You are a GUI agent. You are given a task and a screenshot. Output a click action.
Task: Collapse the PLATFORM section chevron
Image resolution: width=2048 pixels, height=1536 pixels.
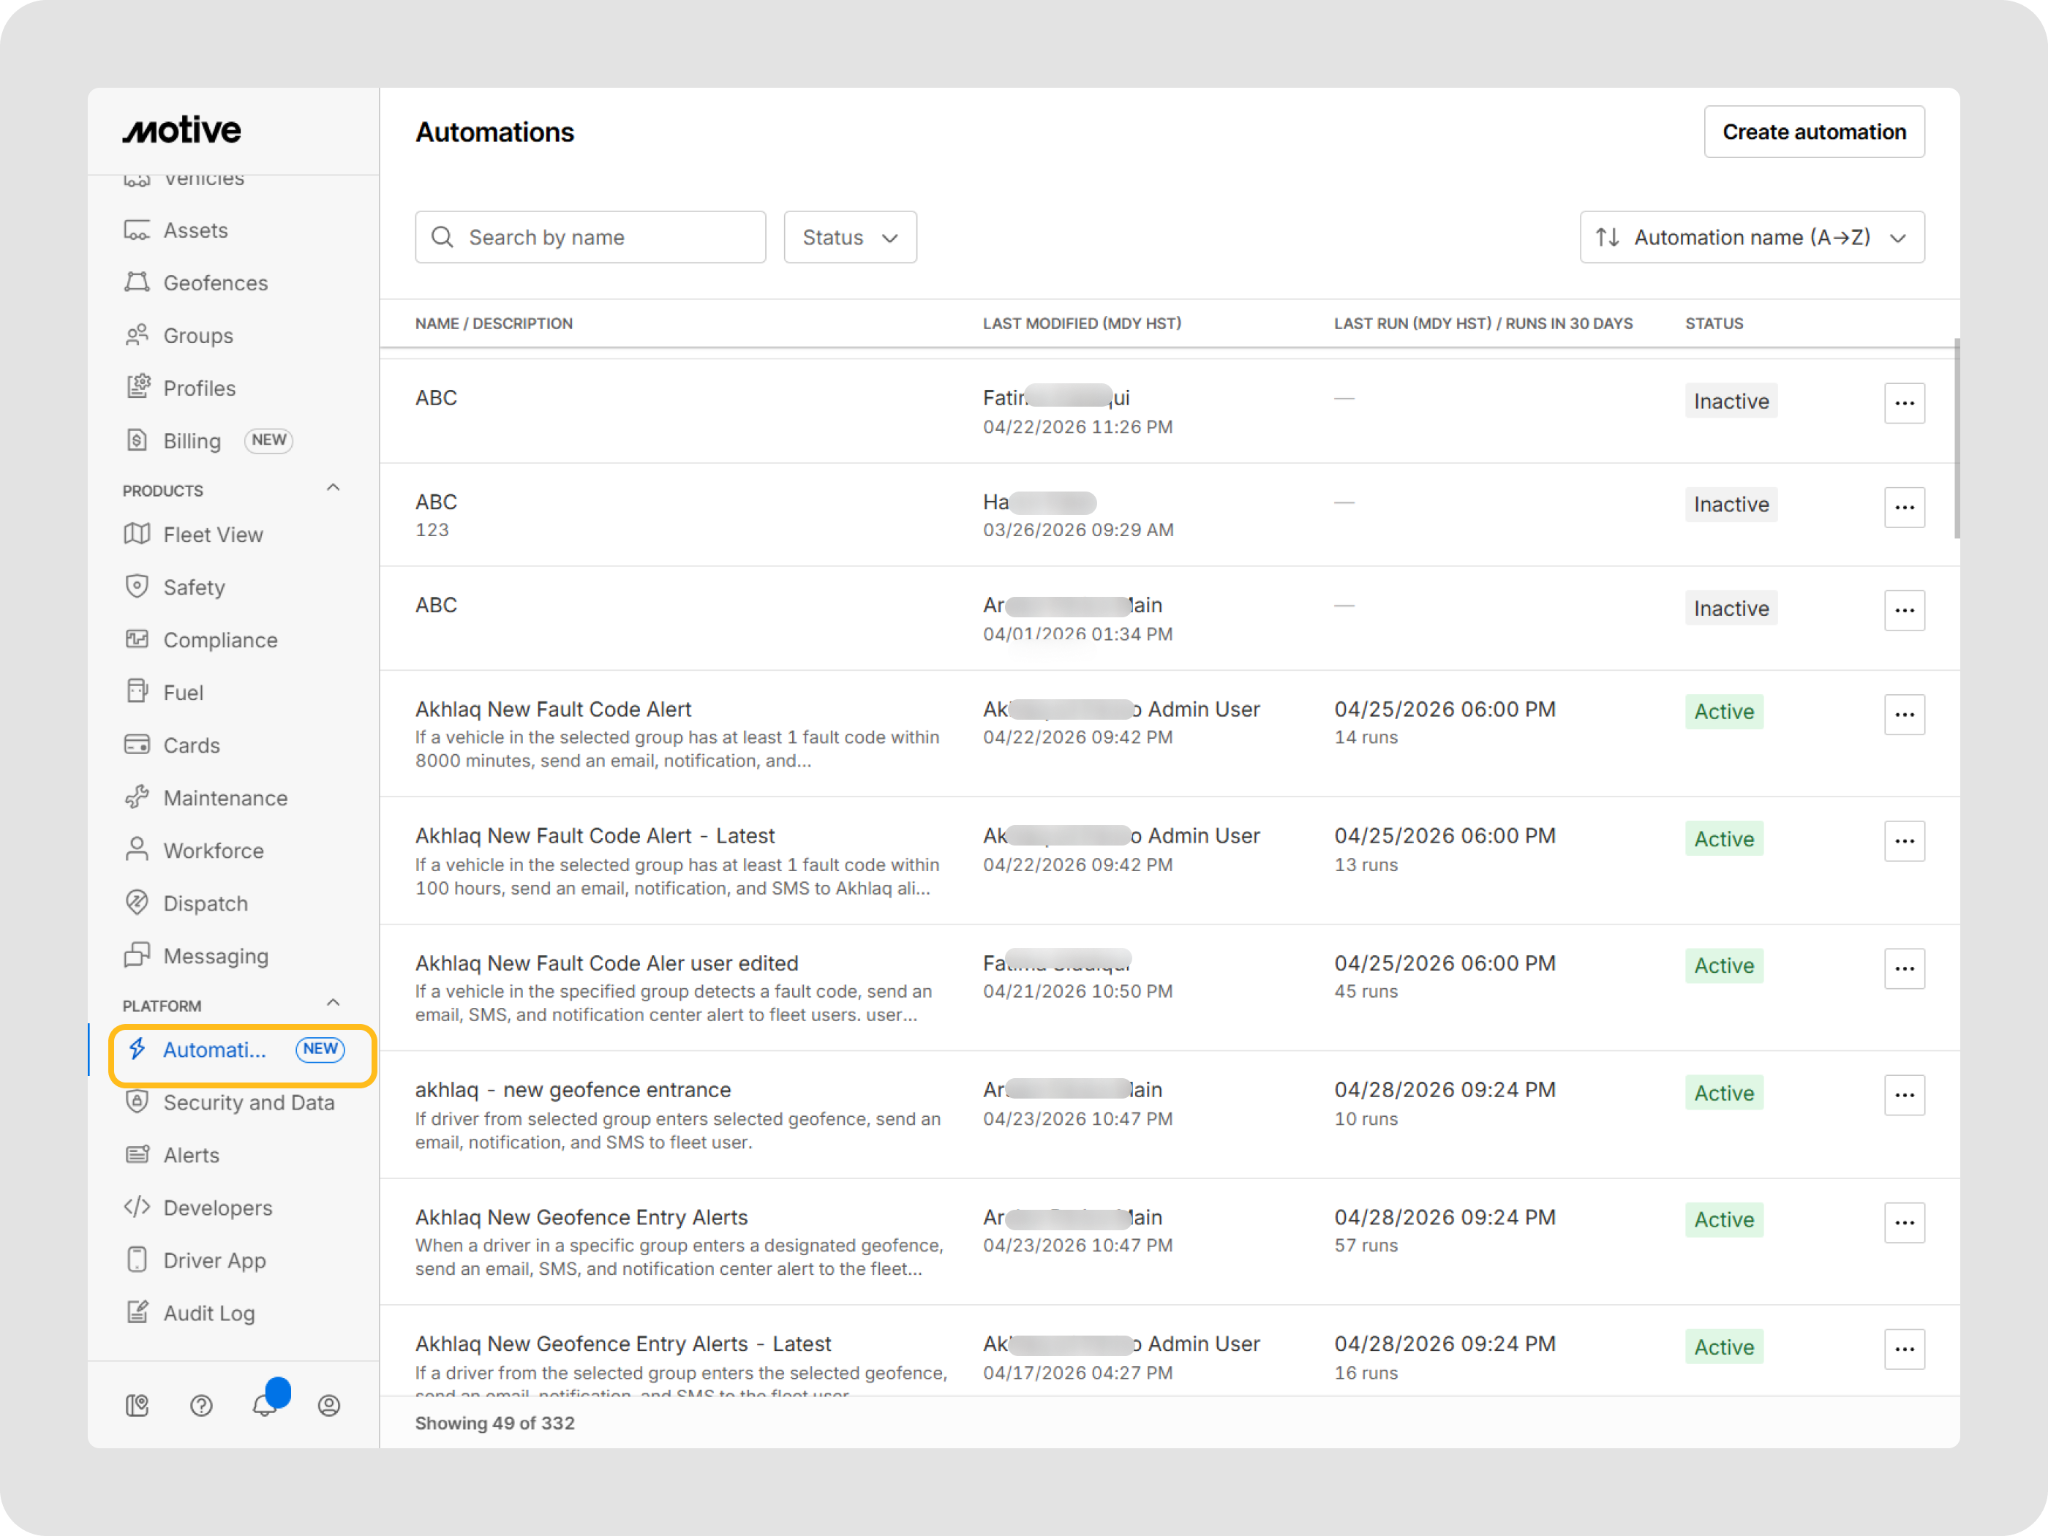click(333, 1003)
